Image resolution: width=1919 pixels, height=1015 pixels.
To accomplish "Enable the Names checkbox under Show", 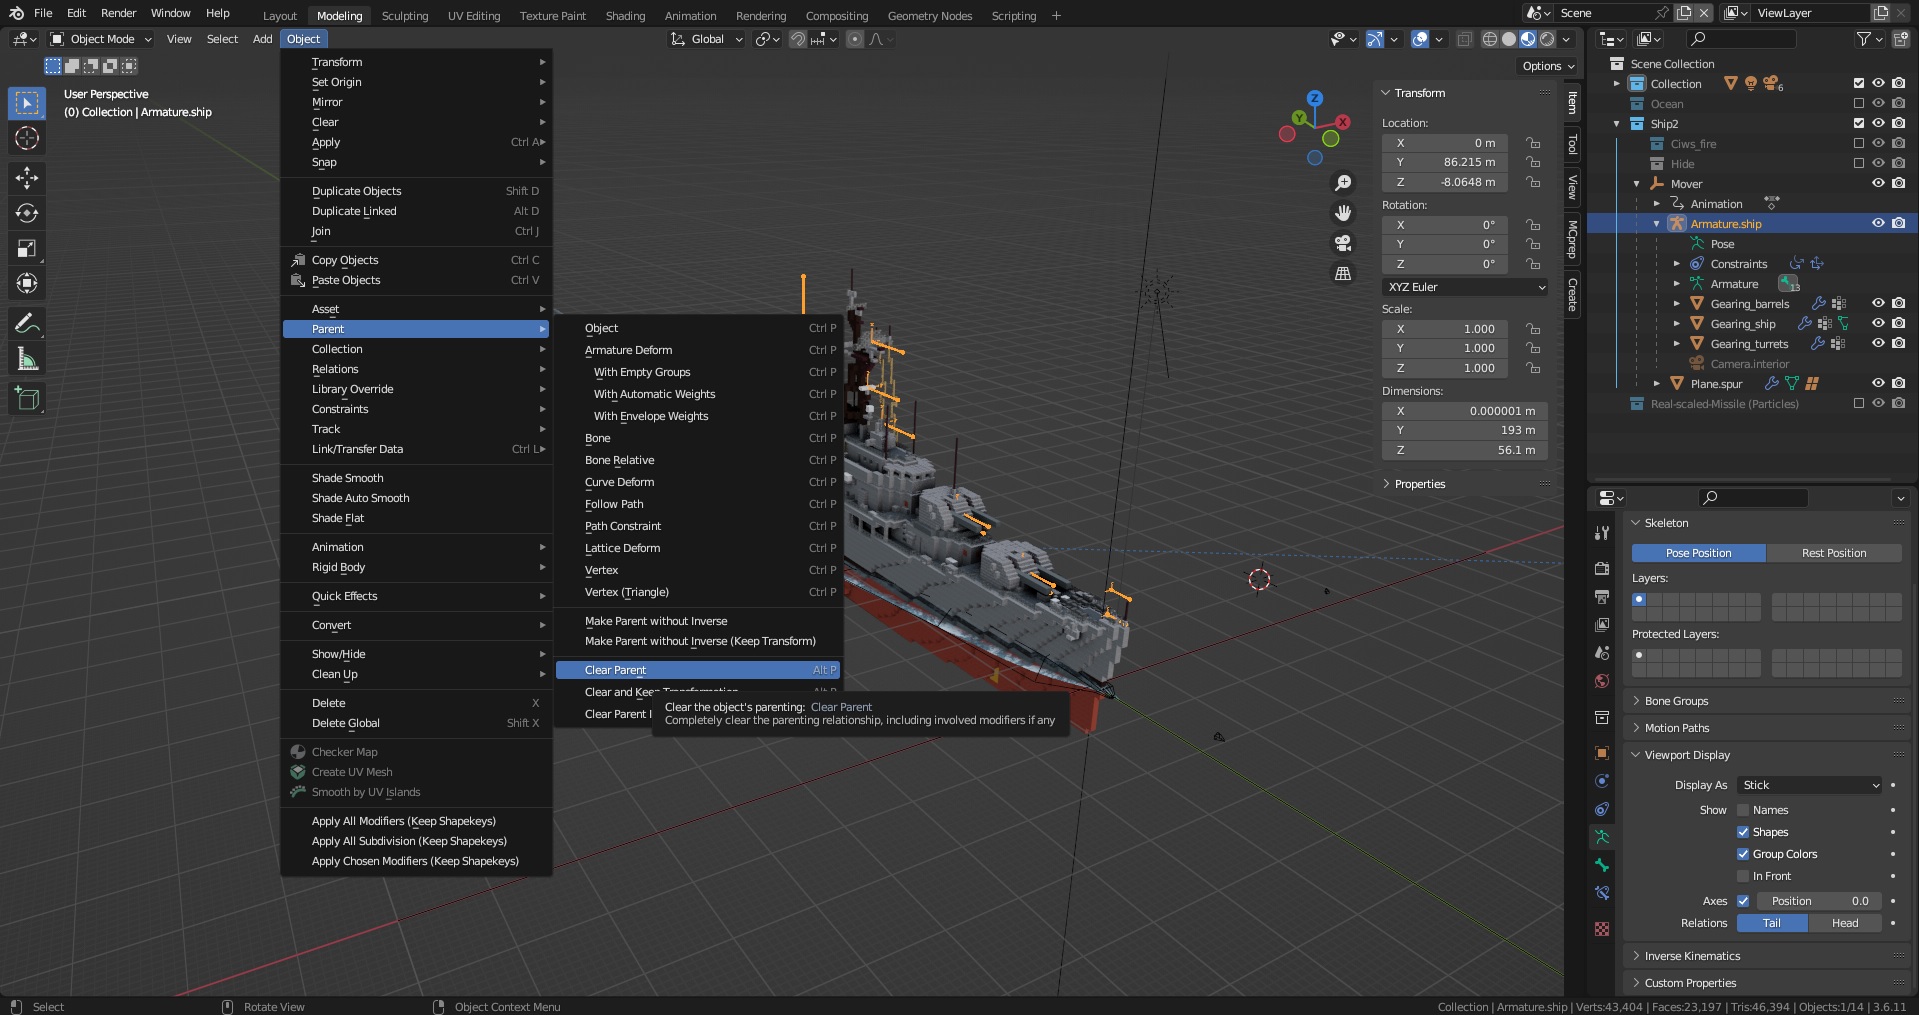I will click(x=1743, y=810).
